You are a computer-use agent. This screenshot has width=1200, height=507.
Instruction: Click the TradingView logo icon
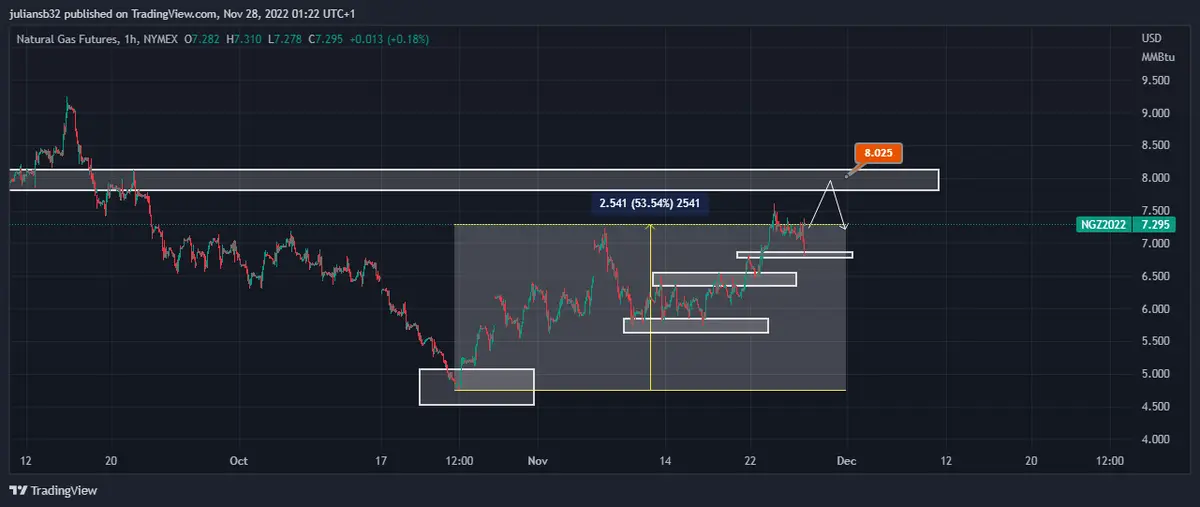pos(18,490)
